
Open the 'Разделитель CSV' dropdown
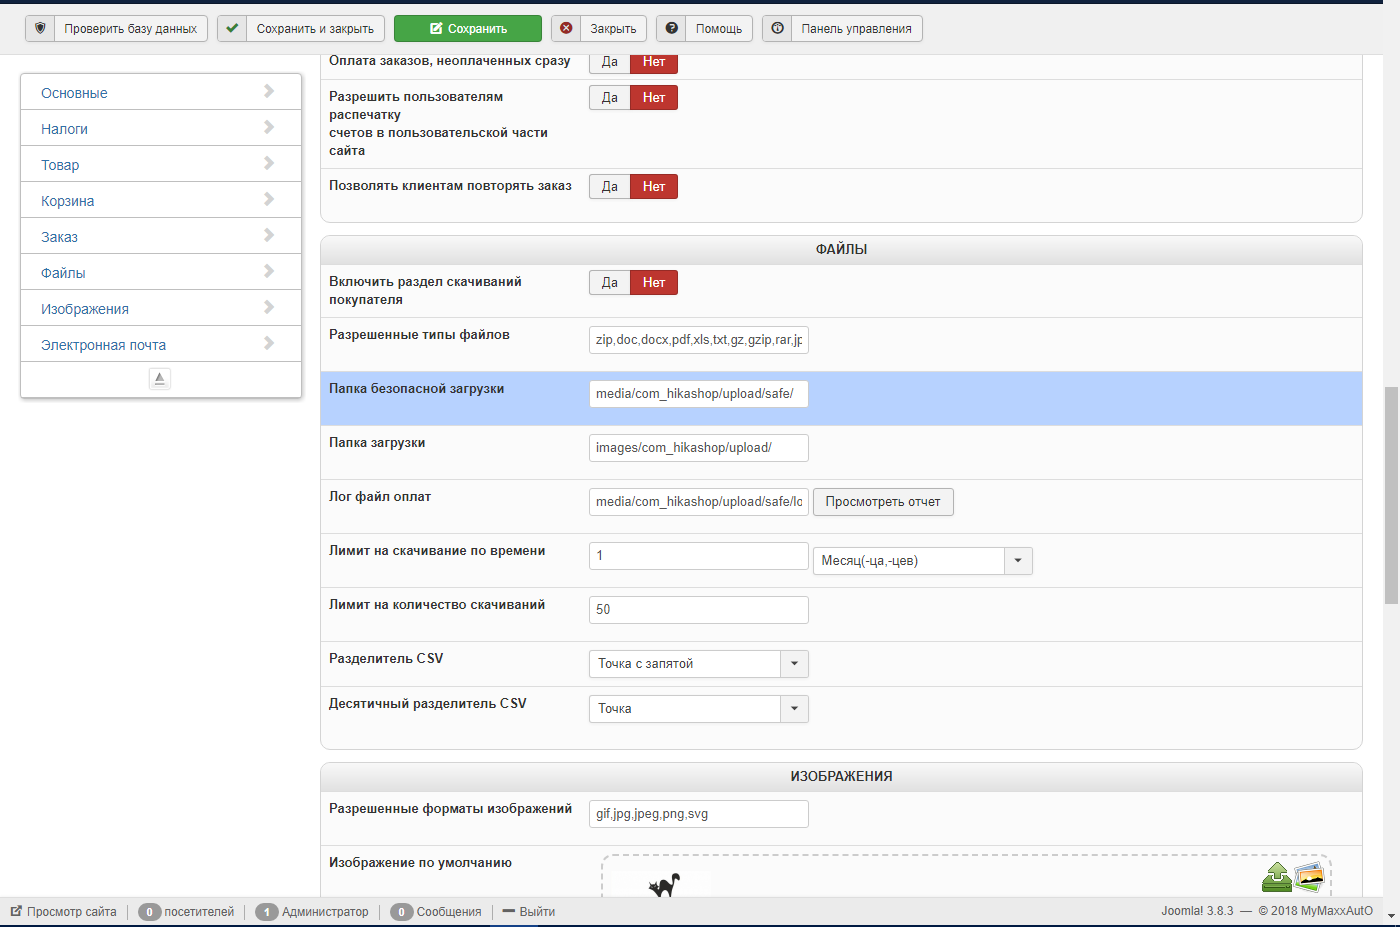click(698, 664)
